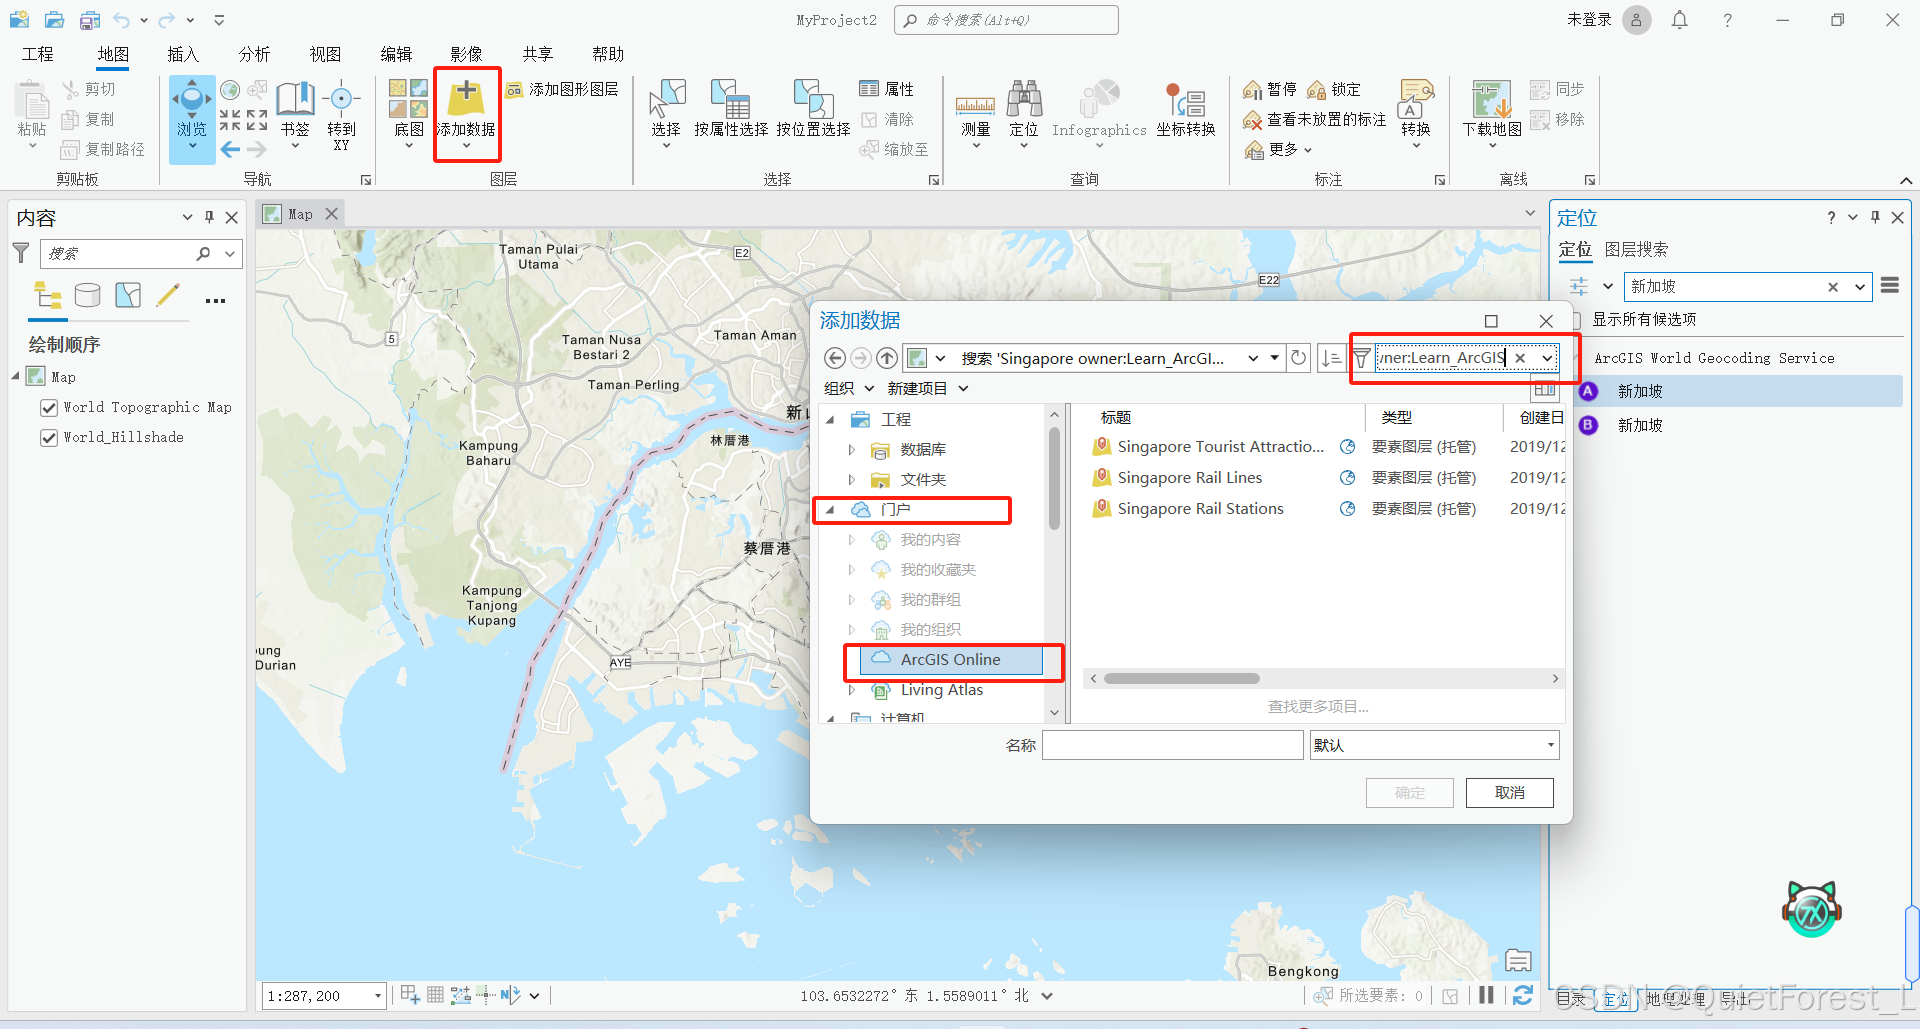1920x1029 pixels.
Task: Close the Map view tab
Action: click(x=332, y=214)
